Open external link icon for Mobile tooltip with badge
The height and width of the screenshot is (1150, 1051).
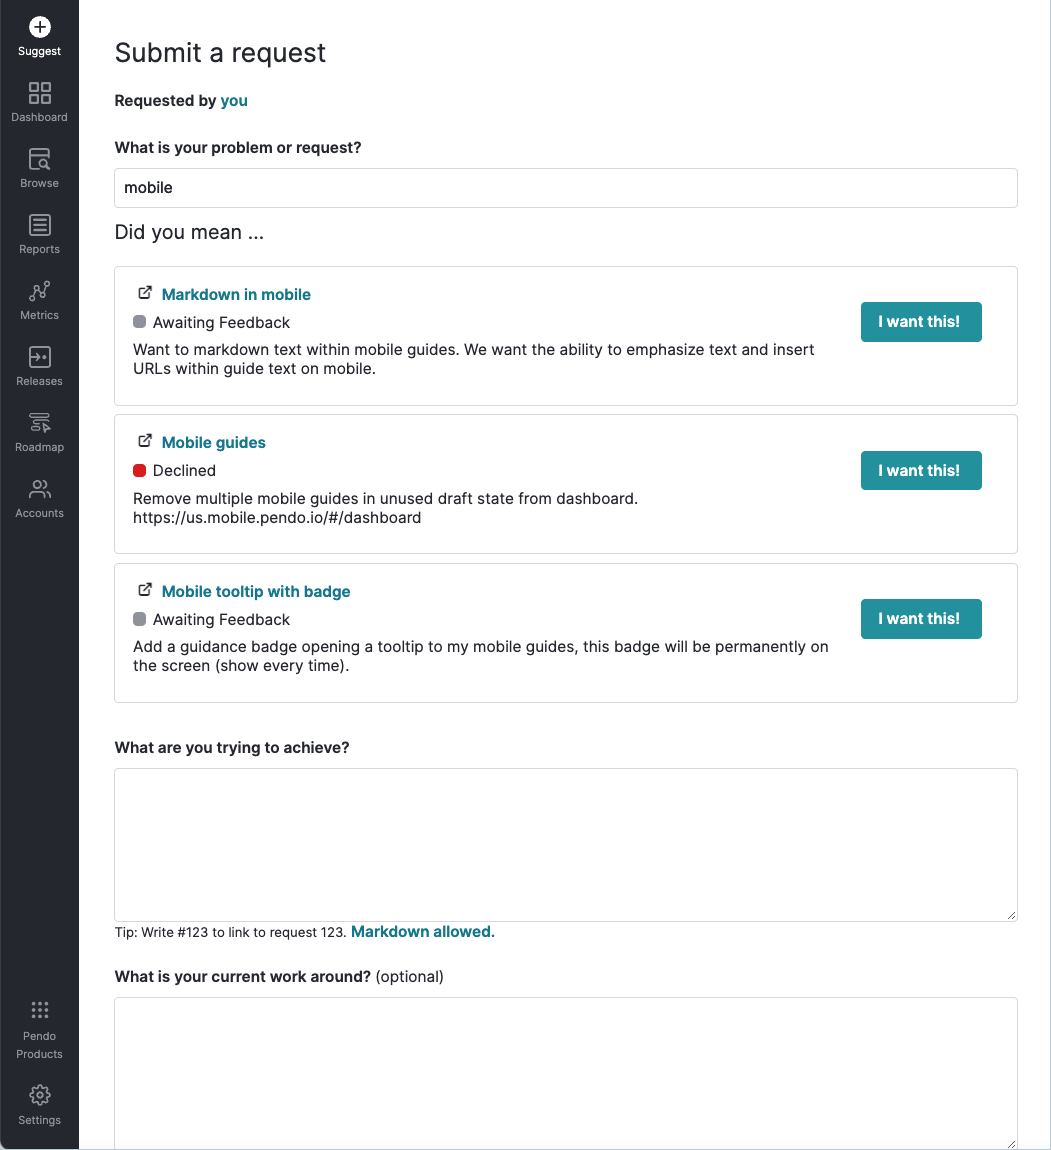coord(145,590)
